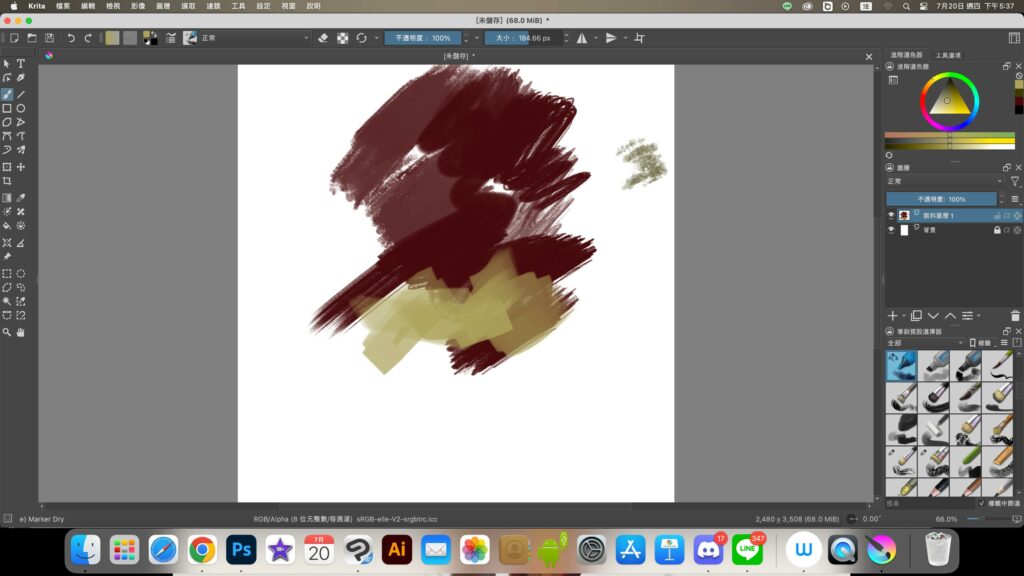The height and width of the screenshot is (576, 1024).
Task: Open horizontal mirror options arrow
Action: [596, 38]
